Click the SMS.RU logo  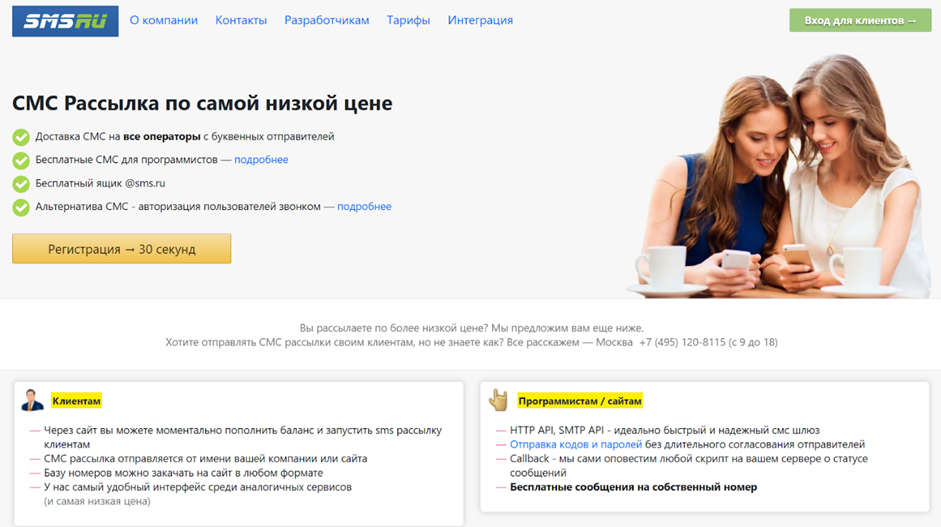click(x=65, y=21)
